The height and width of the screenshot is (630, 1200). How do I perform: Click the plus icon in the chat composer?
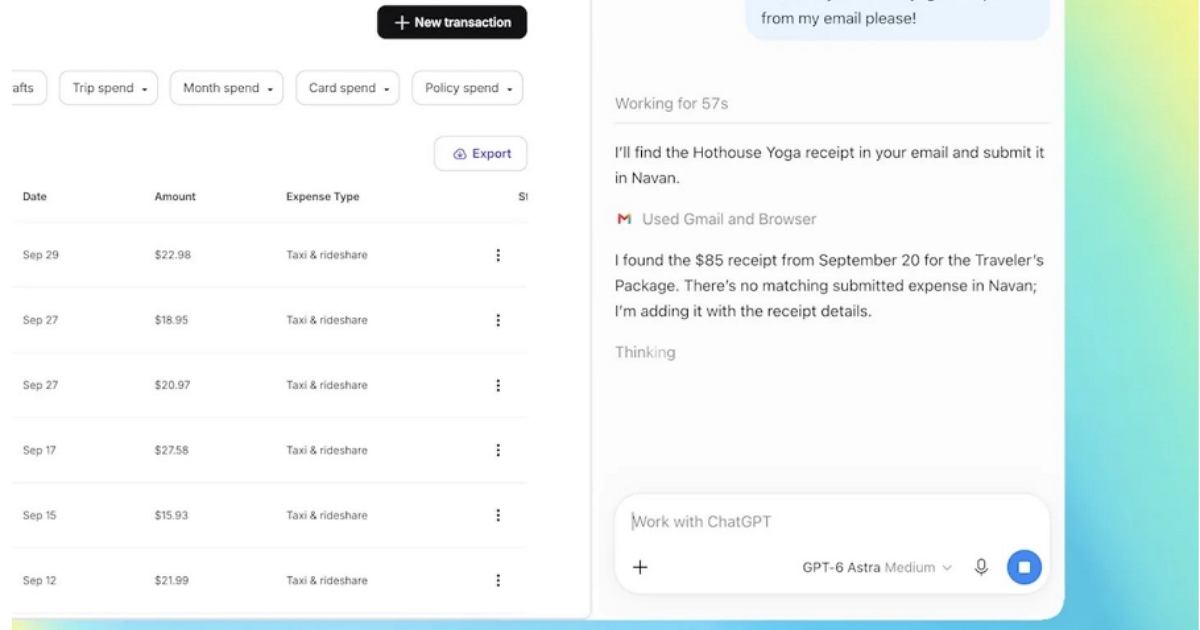point(641,567)
